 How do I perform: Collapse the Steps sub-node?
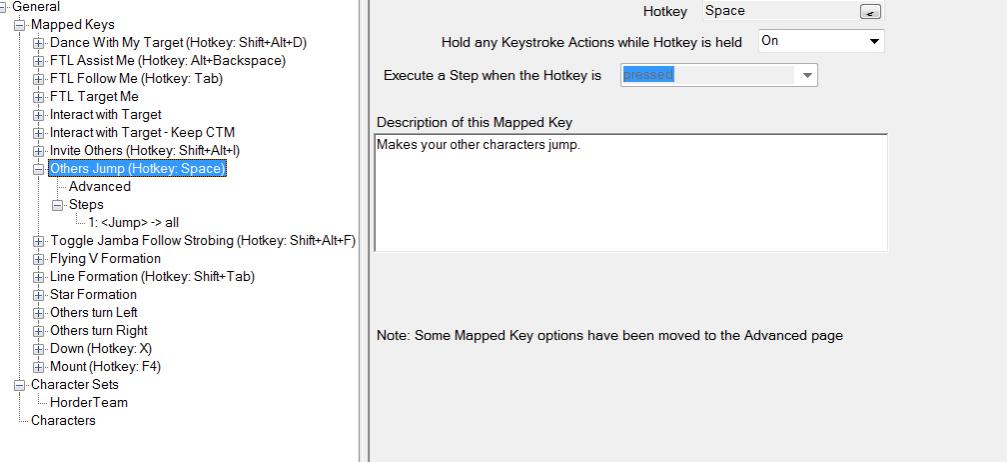[58, 205]
